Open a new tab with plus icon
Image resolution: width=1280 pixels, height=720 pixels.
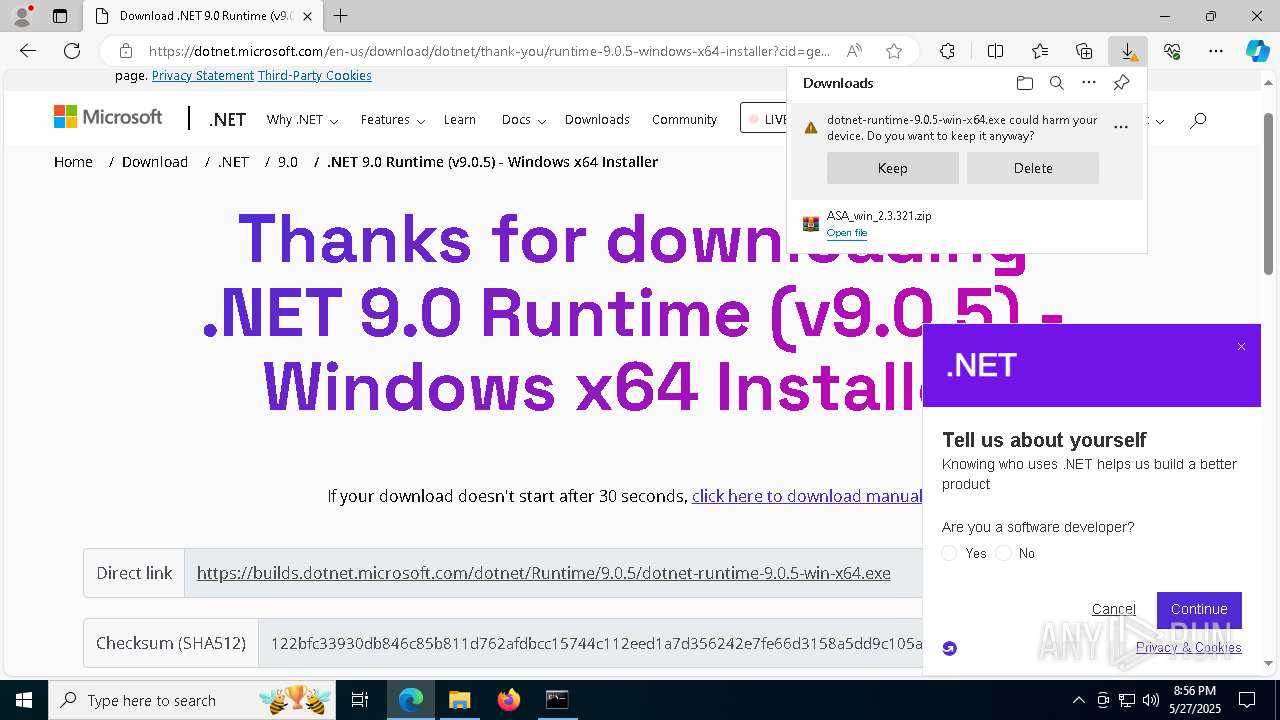(341, 16)
